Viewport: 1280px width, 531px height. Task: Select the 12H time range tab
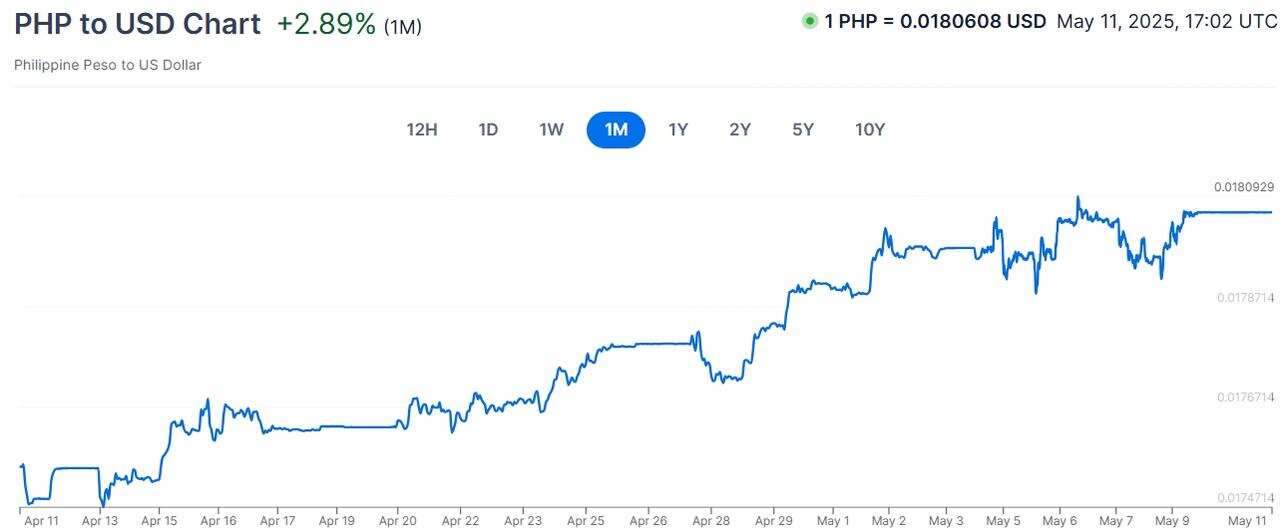pyautogui.click(x=421, y=129)
